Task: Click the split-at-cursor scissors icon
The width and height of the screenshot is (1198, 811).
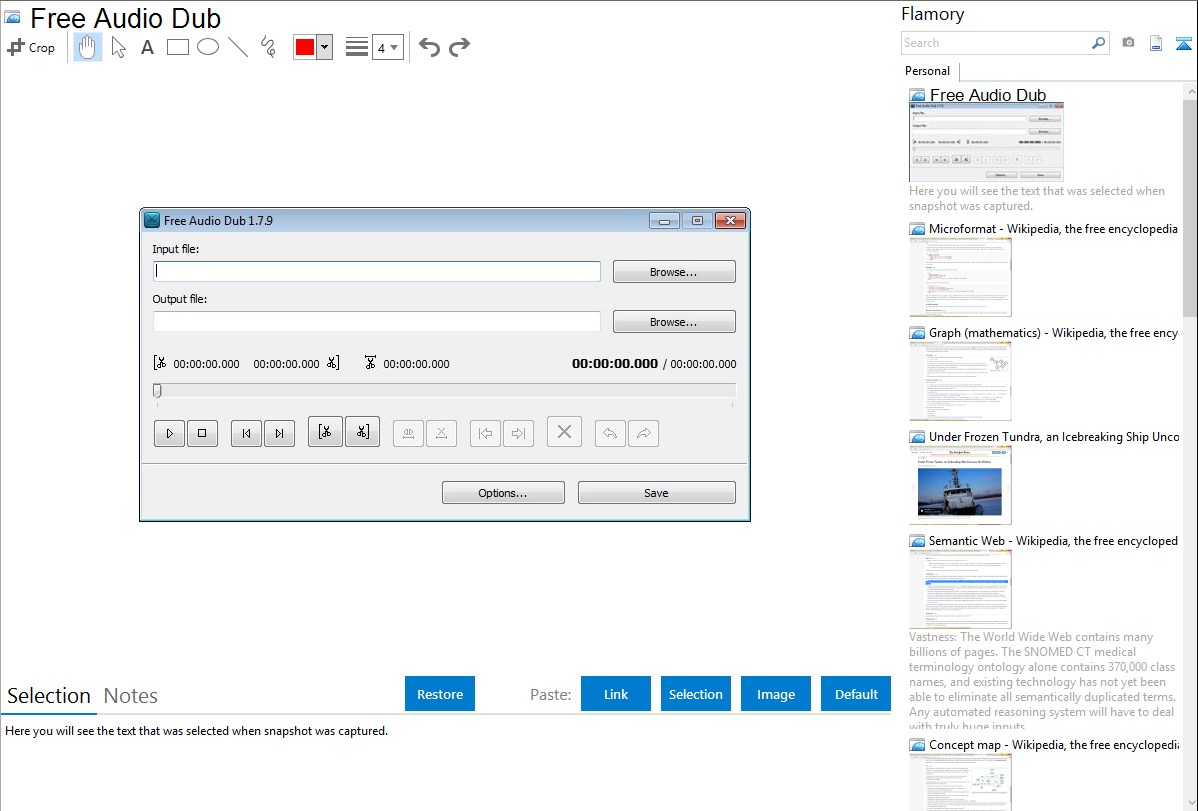Action: [371, 363]
